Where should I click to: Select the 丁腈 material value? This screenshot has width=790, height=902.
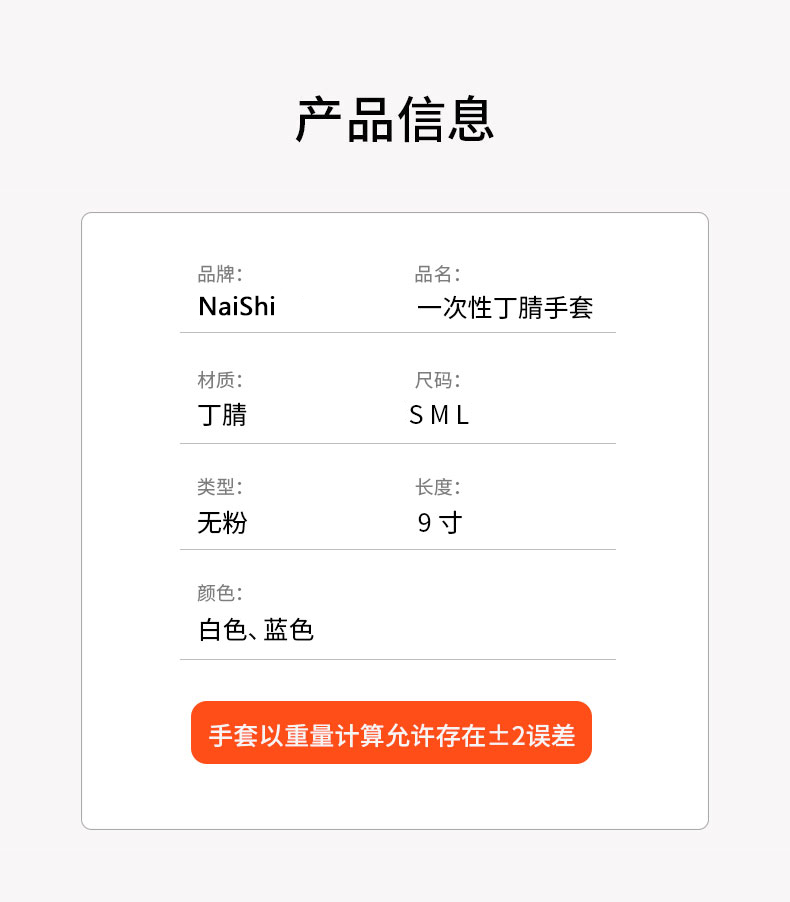pos(222,415)
